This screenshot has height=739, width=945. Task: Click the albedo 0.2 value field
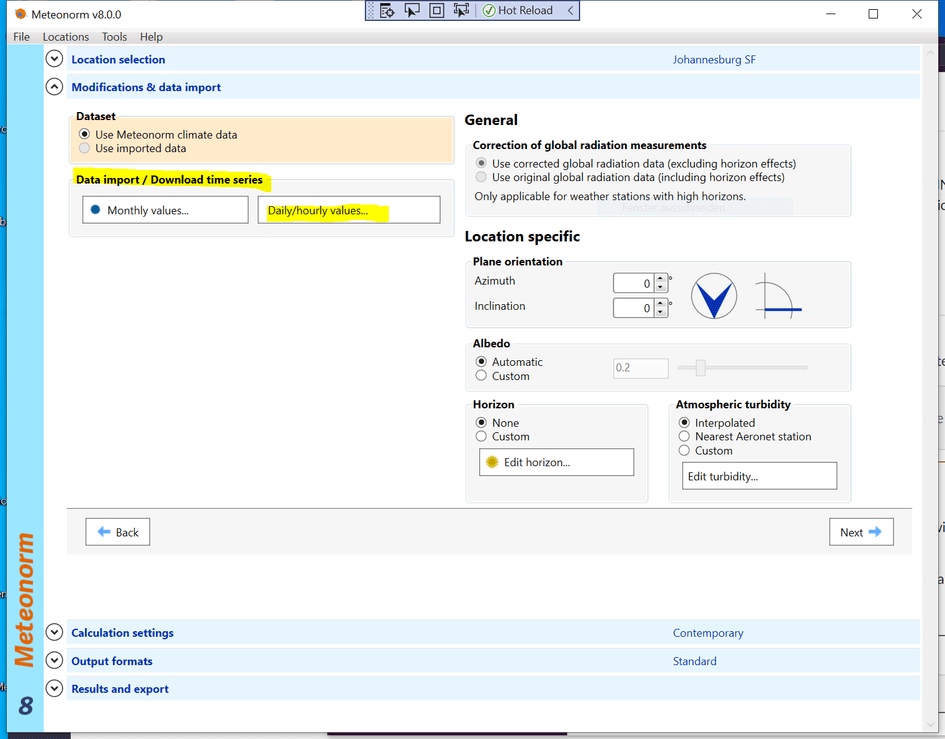coord(641,368)
